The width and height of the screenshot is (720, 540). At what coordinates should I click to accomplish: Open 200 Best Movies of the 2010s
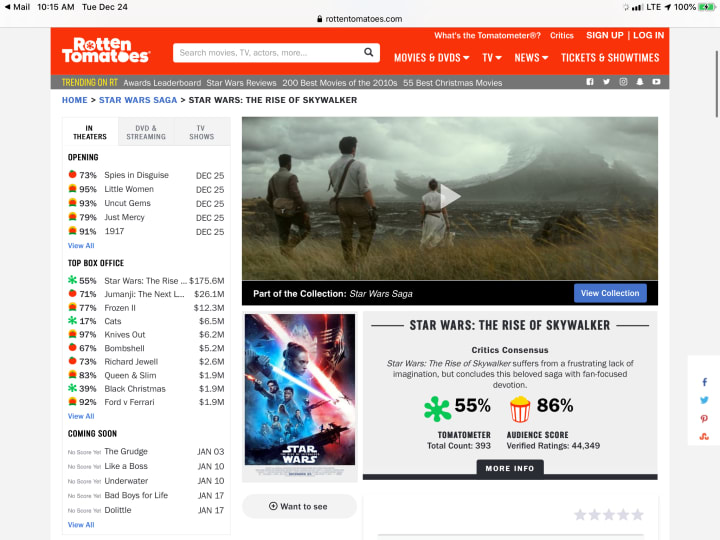339,83
